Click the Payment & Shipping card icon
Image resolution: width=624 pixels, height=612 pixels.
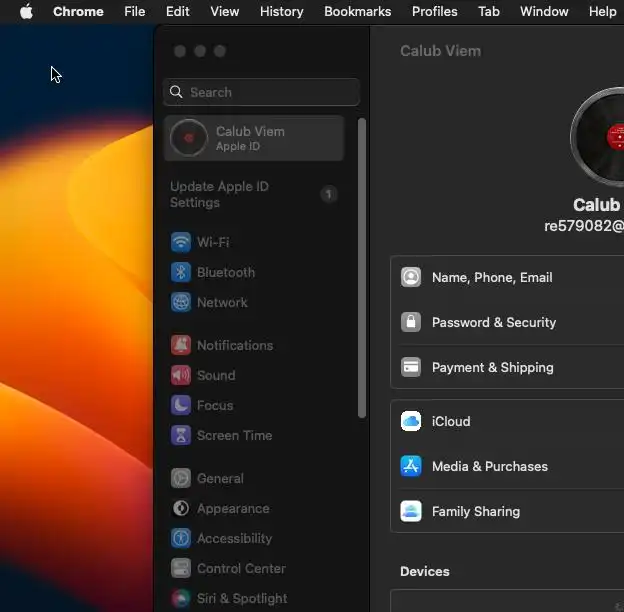click(x=411, y=367)
